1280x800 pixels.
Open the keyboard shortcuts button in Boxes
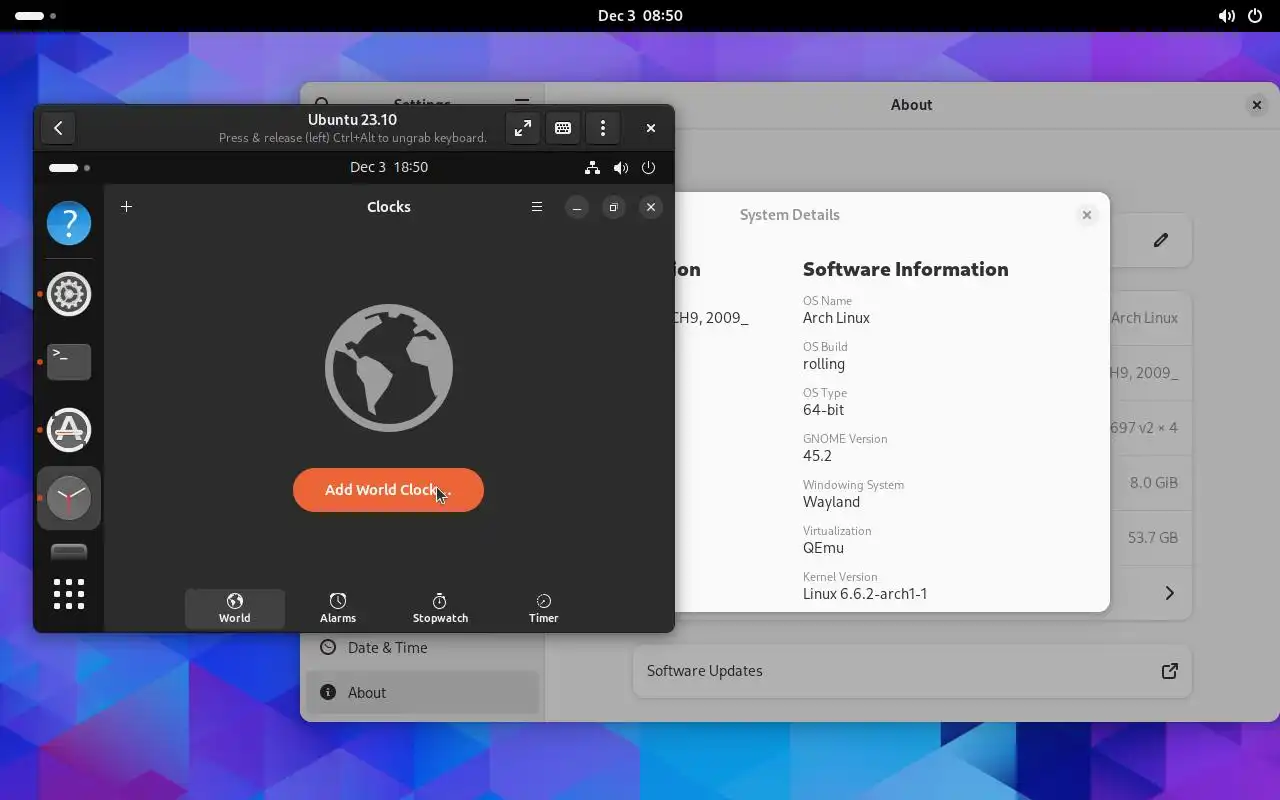coord(563,128)
